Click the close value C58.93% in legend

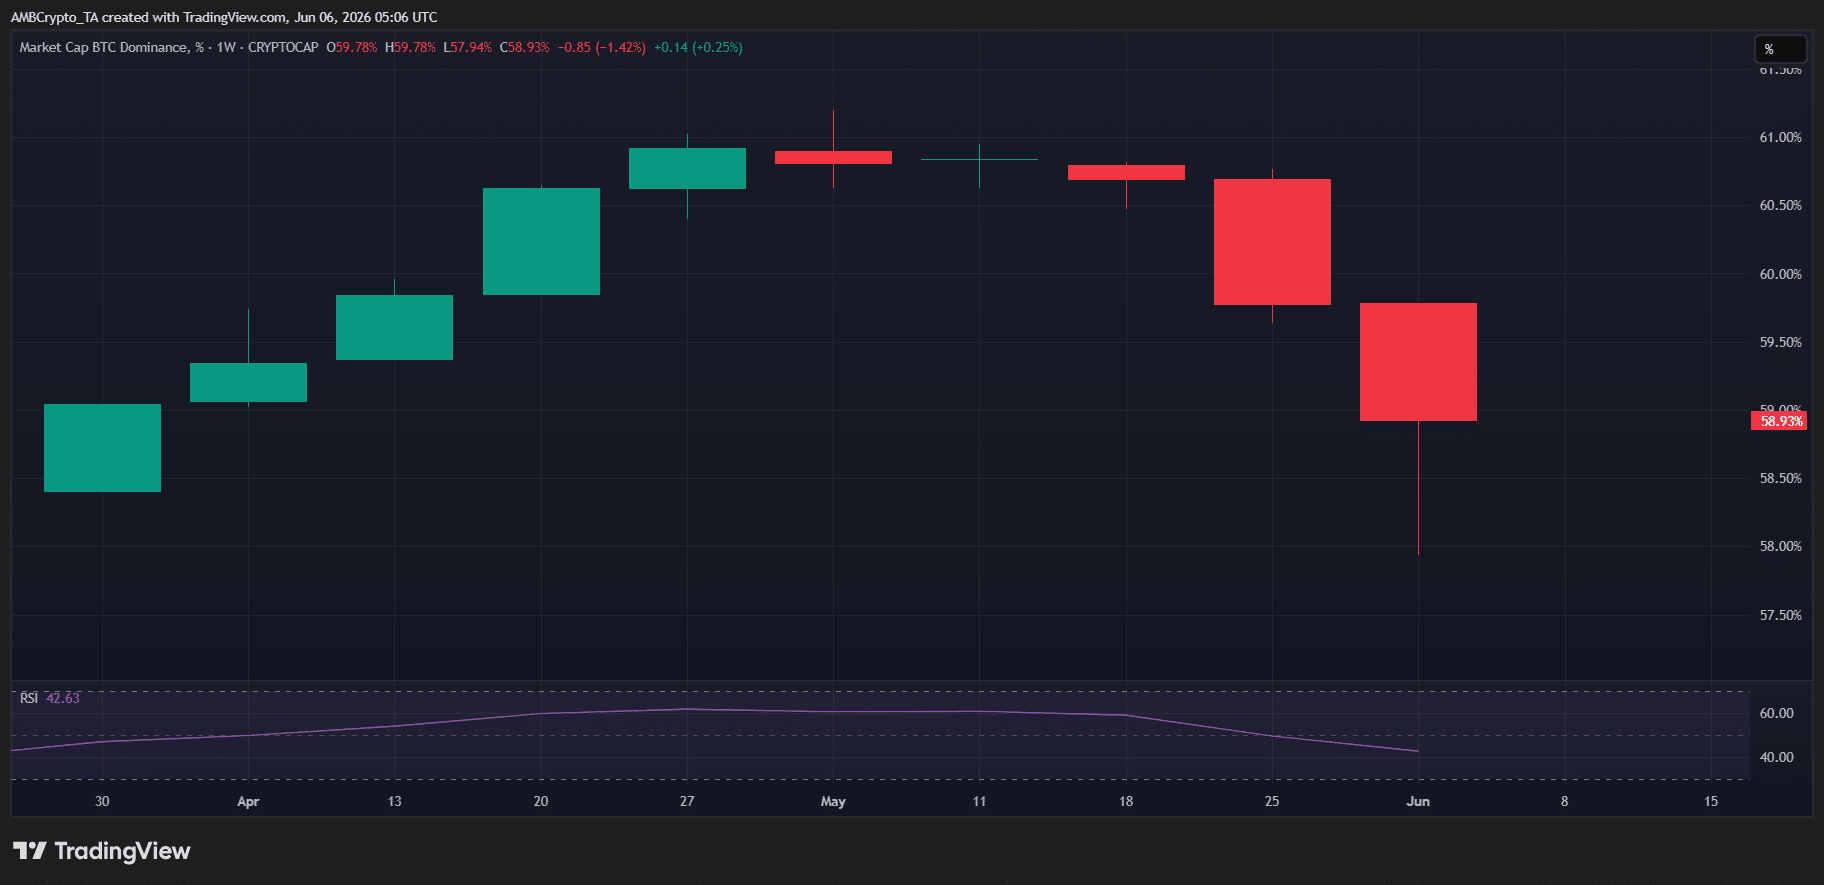(524, 47)
